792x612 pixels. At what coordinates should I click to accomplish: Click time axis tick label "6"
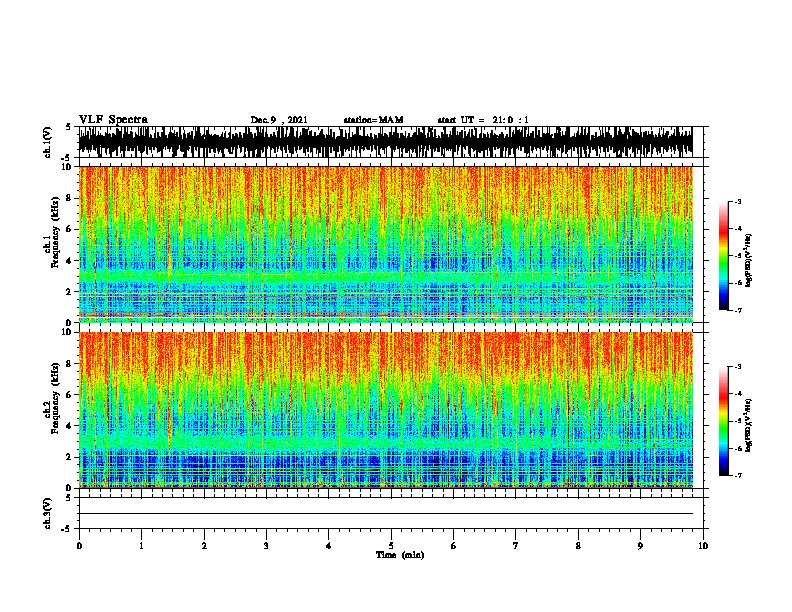point(454,546)
